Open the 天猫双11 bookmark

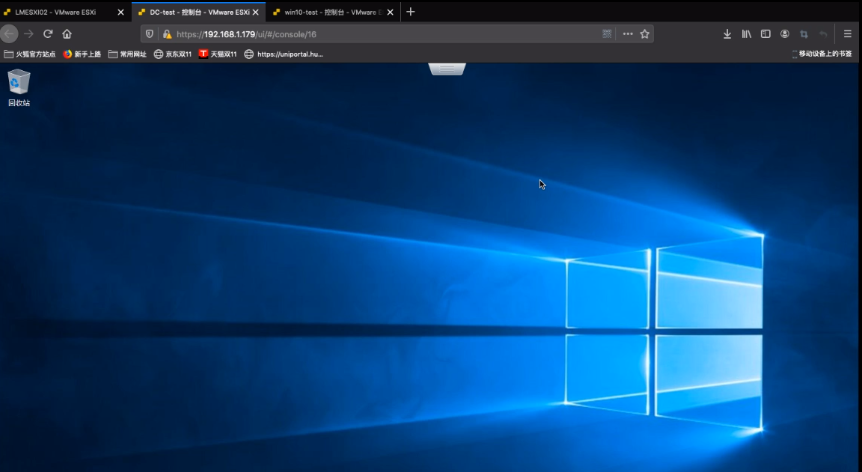[x=218, y=54]
